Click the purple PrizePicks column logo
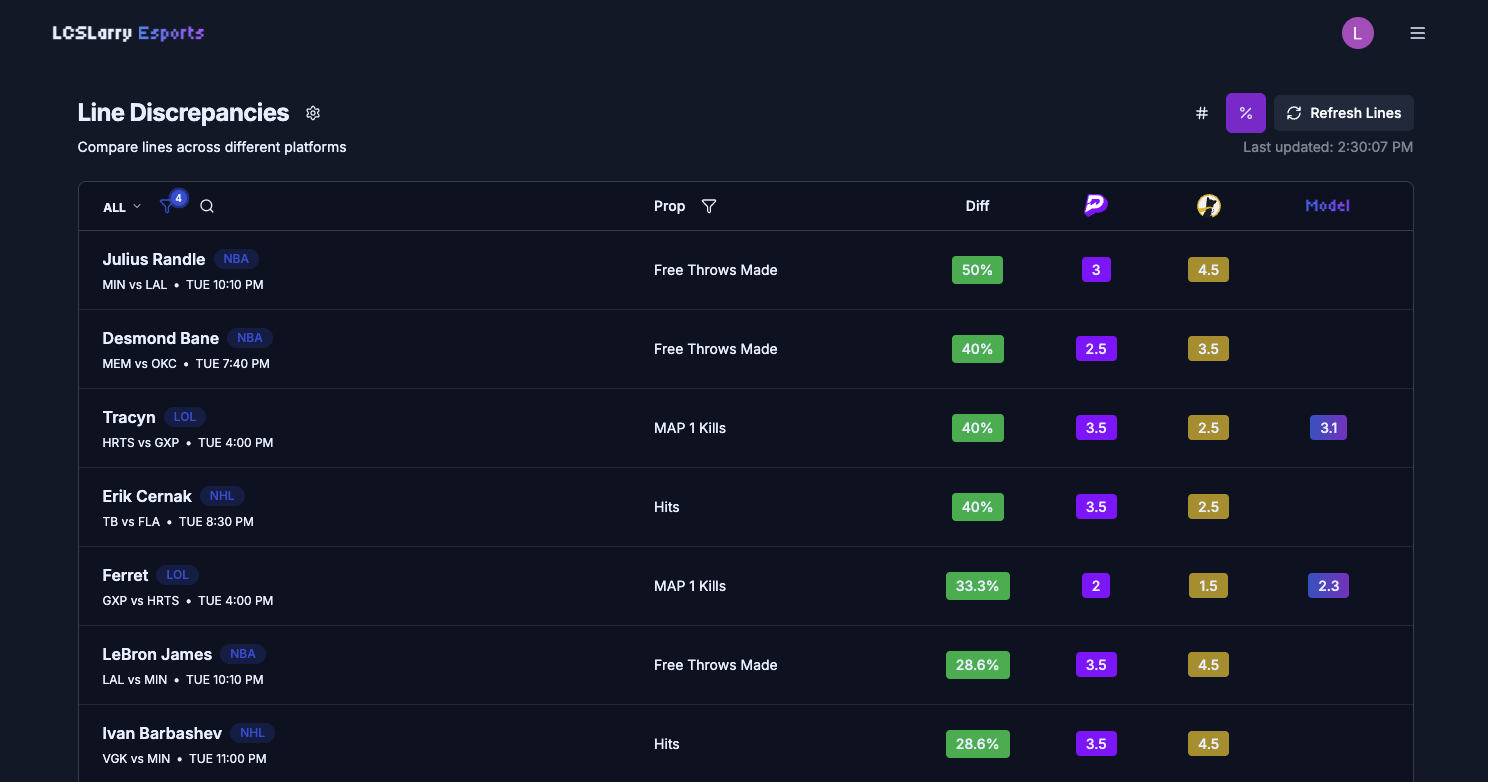The image size is (1488, 782). [1096, 206]
